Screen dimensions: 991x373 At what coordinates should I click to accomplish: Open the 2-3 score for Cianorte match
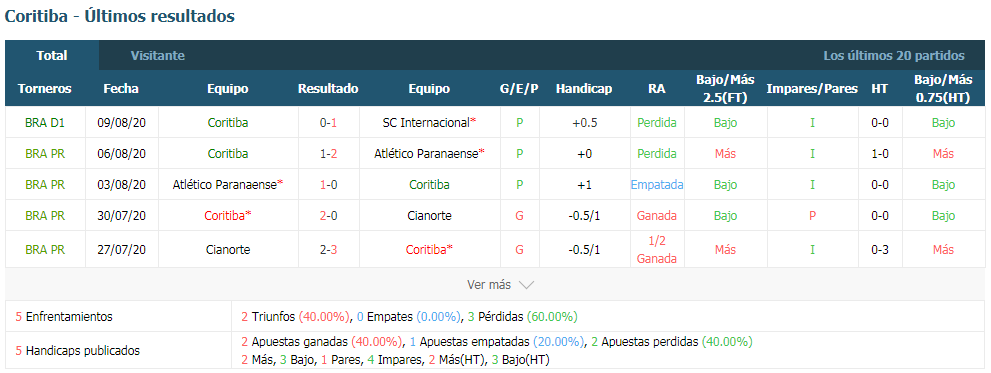tap(328, 250)
